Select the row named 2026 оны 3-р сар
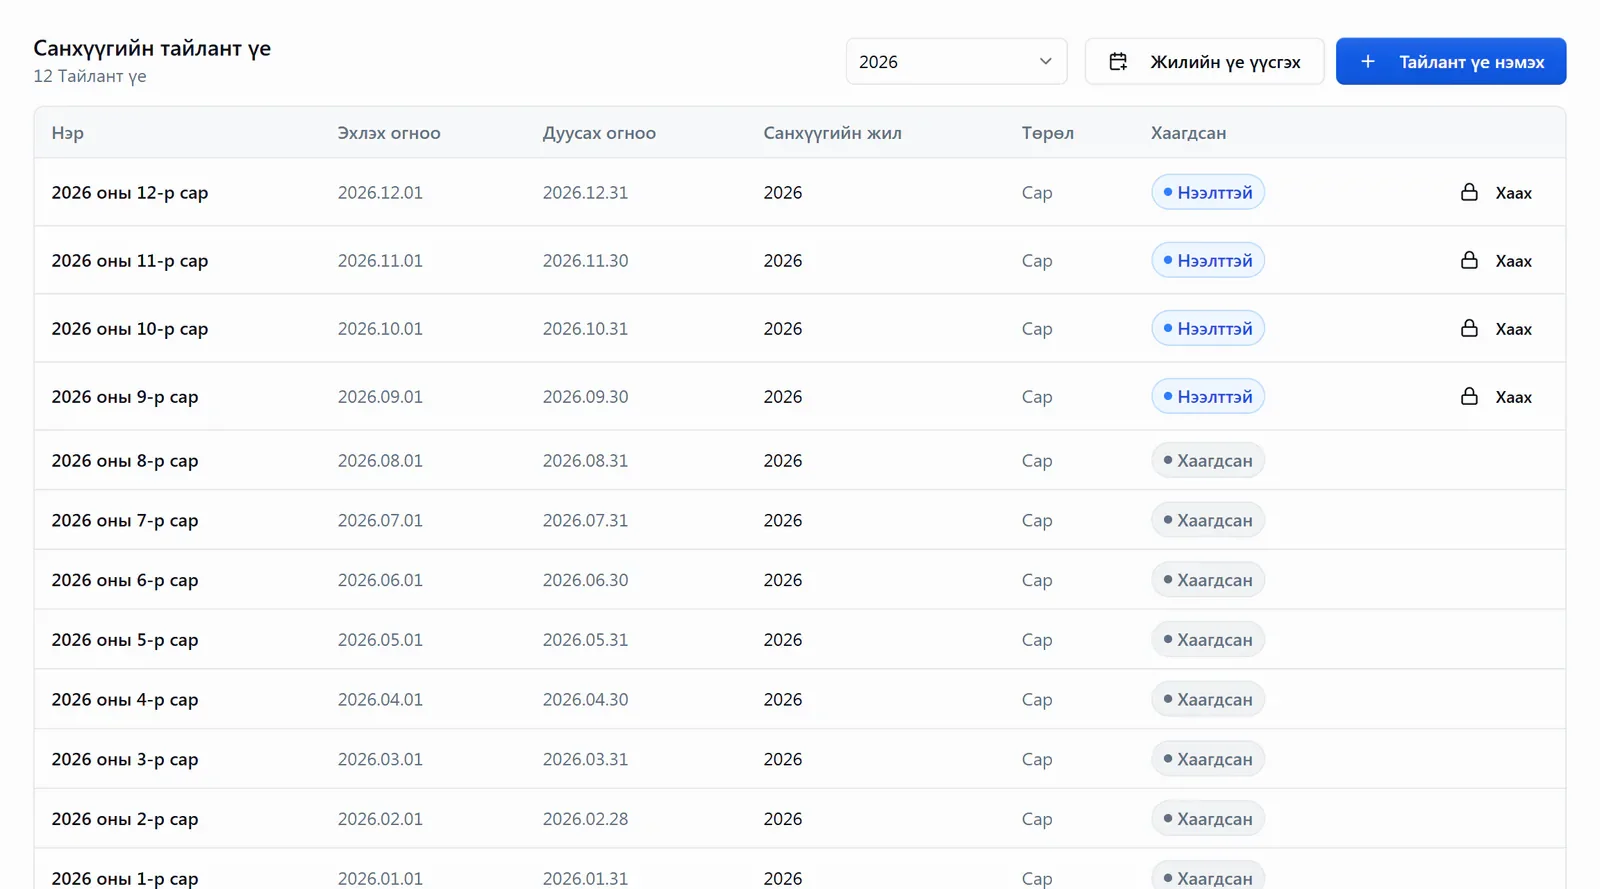 coord(800,759)
